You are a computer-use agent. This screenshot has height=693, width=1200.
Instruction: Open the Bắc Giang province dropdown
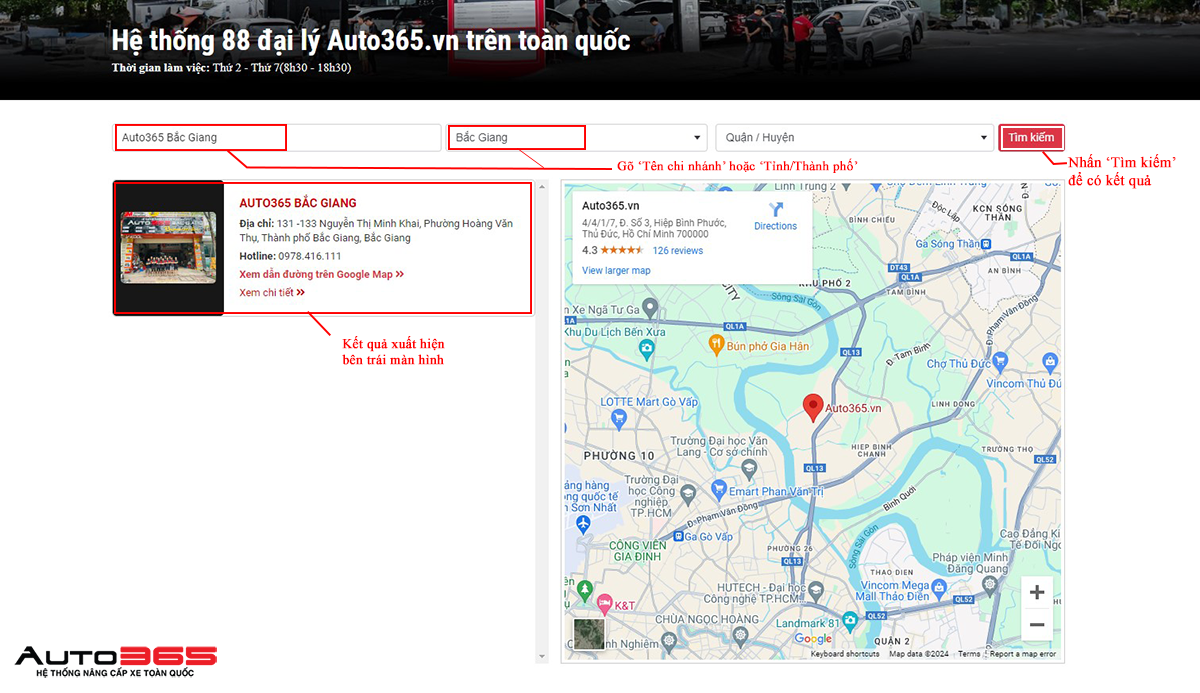[578, 138]
